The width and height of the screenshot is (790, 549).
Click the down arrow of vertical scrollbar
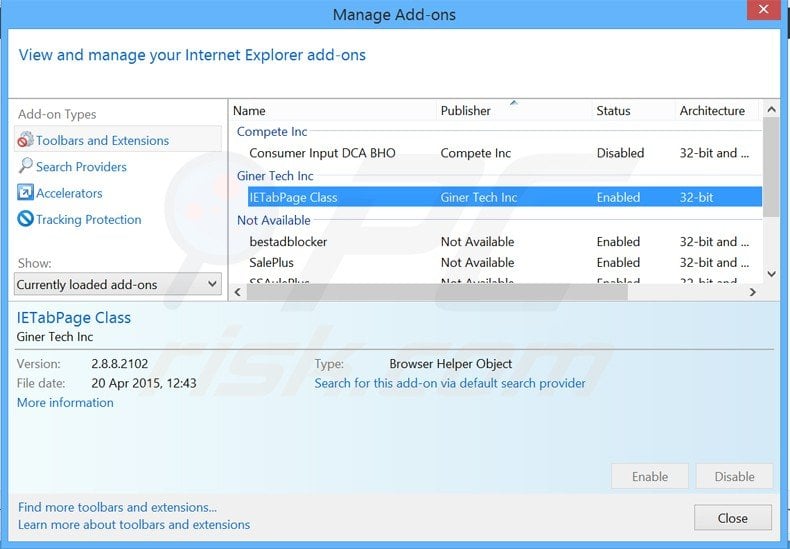(771, 274)
